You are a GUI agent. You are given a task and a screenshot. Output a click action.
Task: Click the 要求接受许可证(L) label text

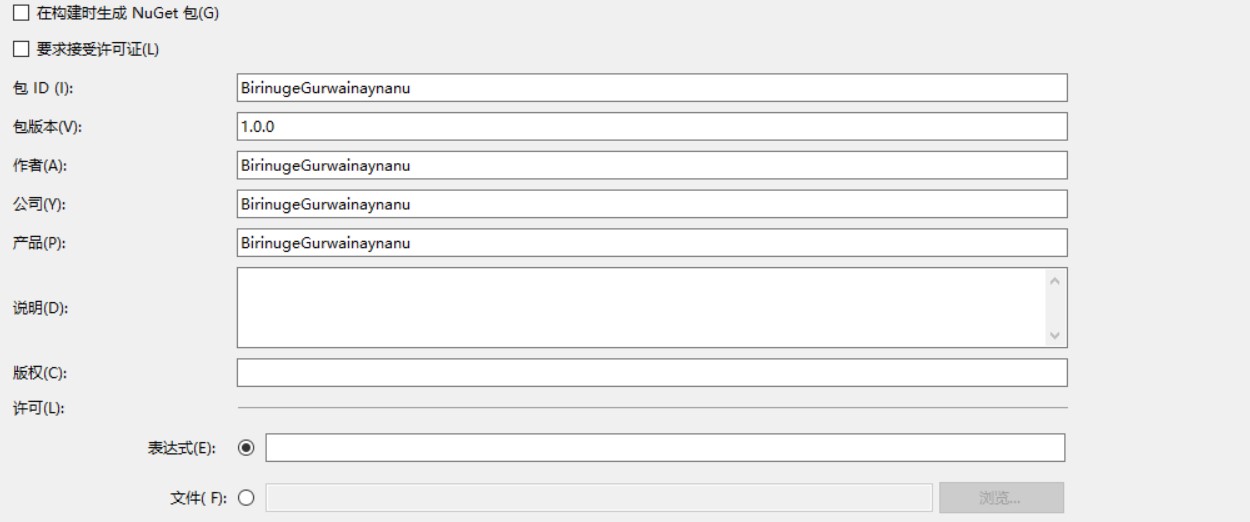pyautogui.click(x=98, y=49)
